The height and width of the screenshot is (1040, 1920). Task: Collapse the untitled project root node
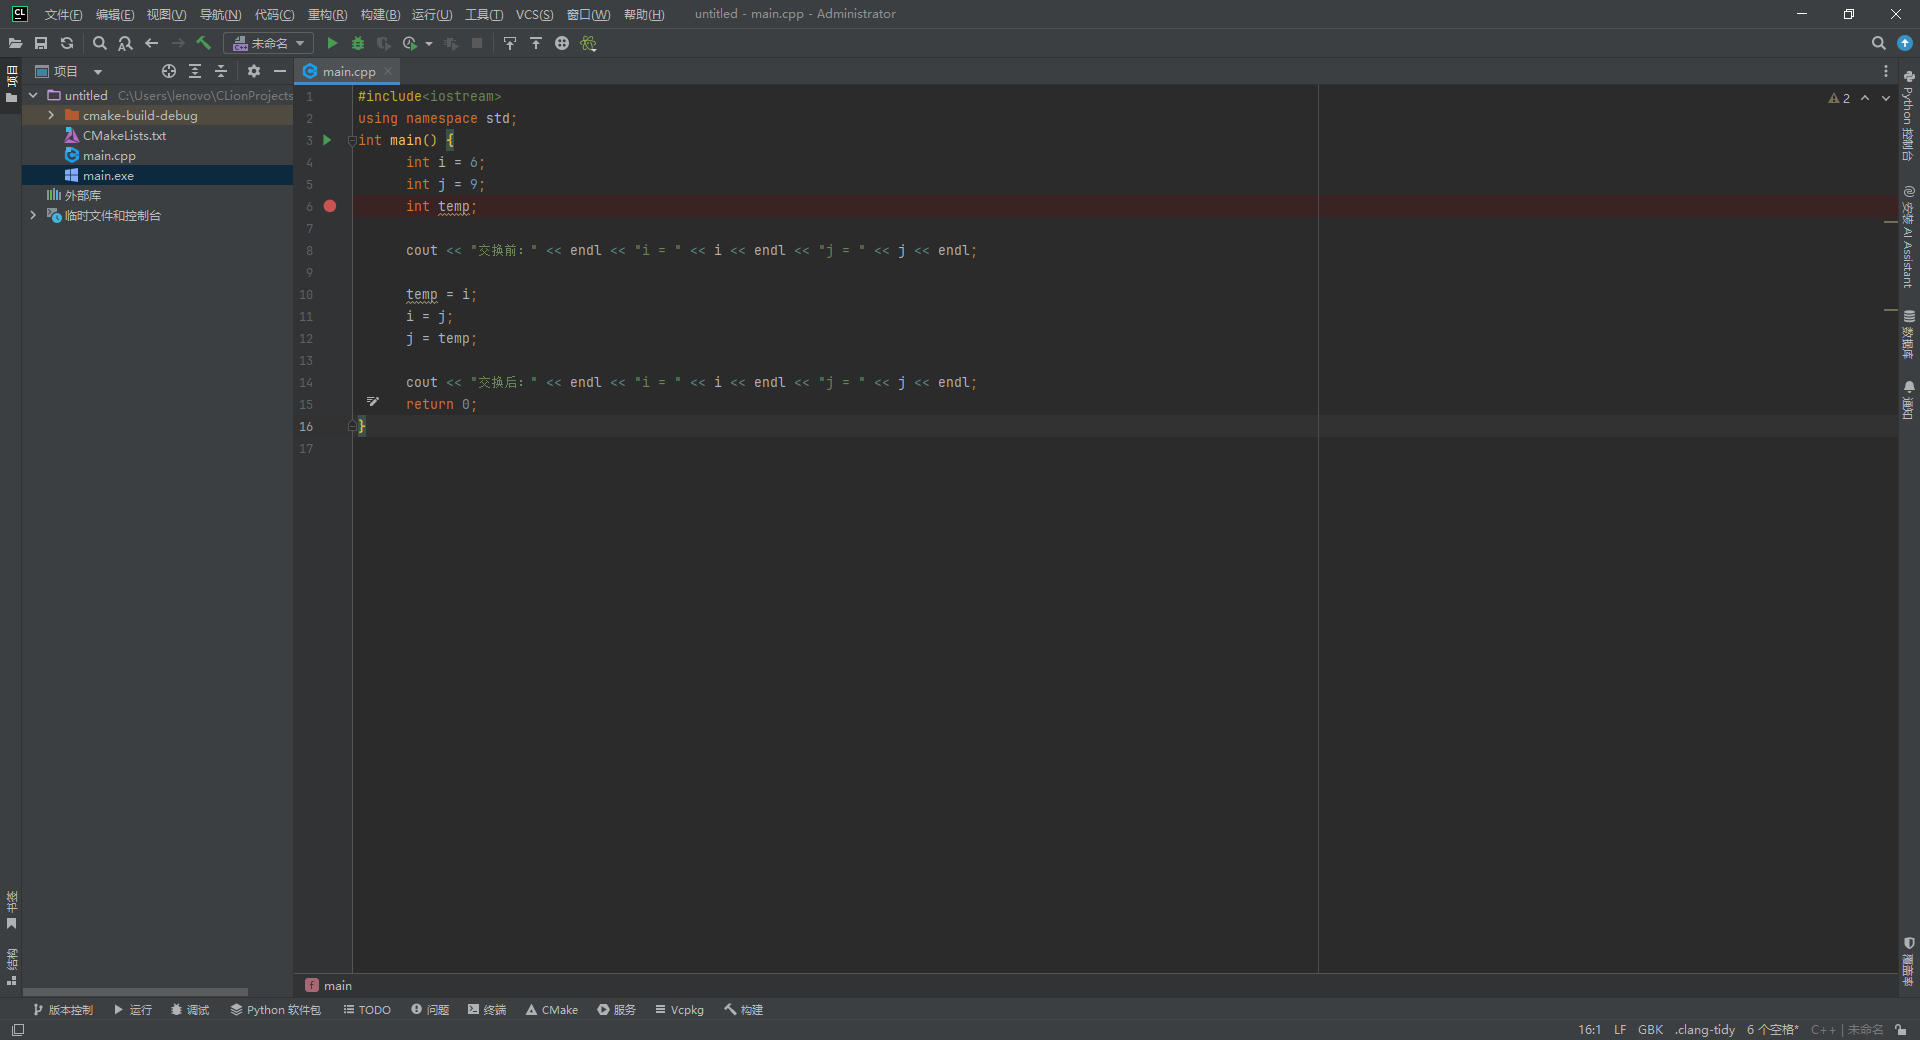point(33,95)
